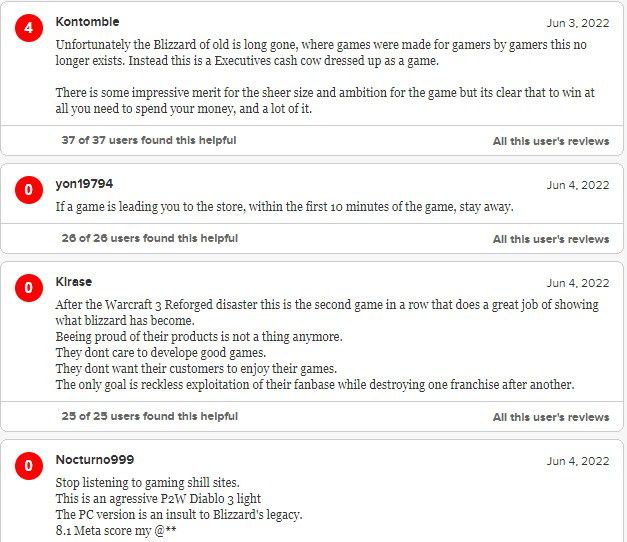Click the Jun 3, 2022 review date
This screenshot has height=542, width=627.
pyautogui.click(x=578, y=23)
